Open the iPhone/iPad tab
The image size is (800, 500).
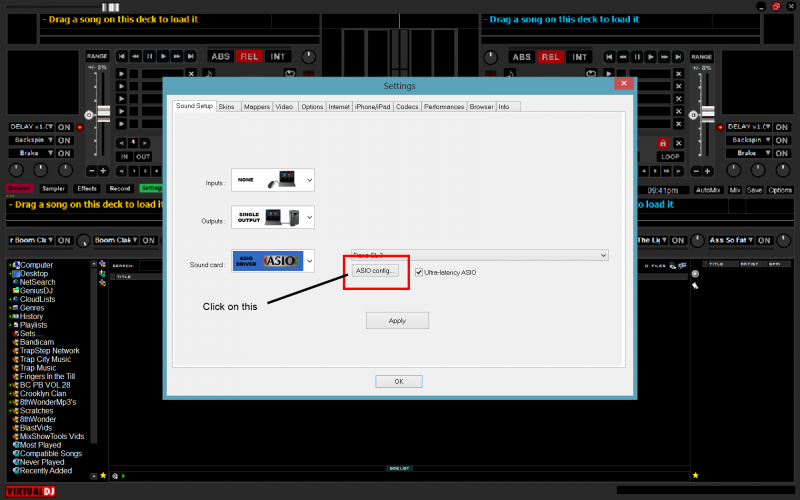tap(372, 107)
